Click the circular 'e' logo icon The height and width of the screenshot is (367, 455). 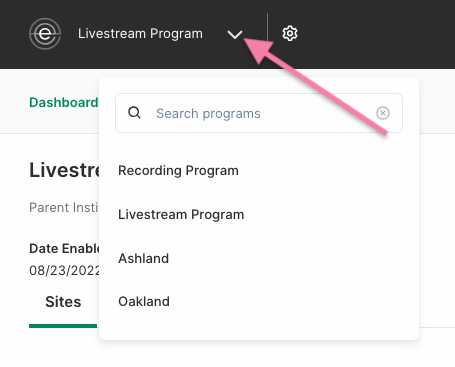[45, 34]
